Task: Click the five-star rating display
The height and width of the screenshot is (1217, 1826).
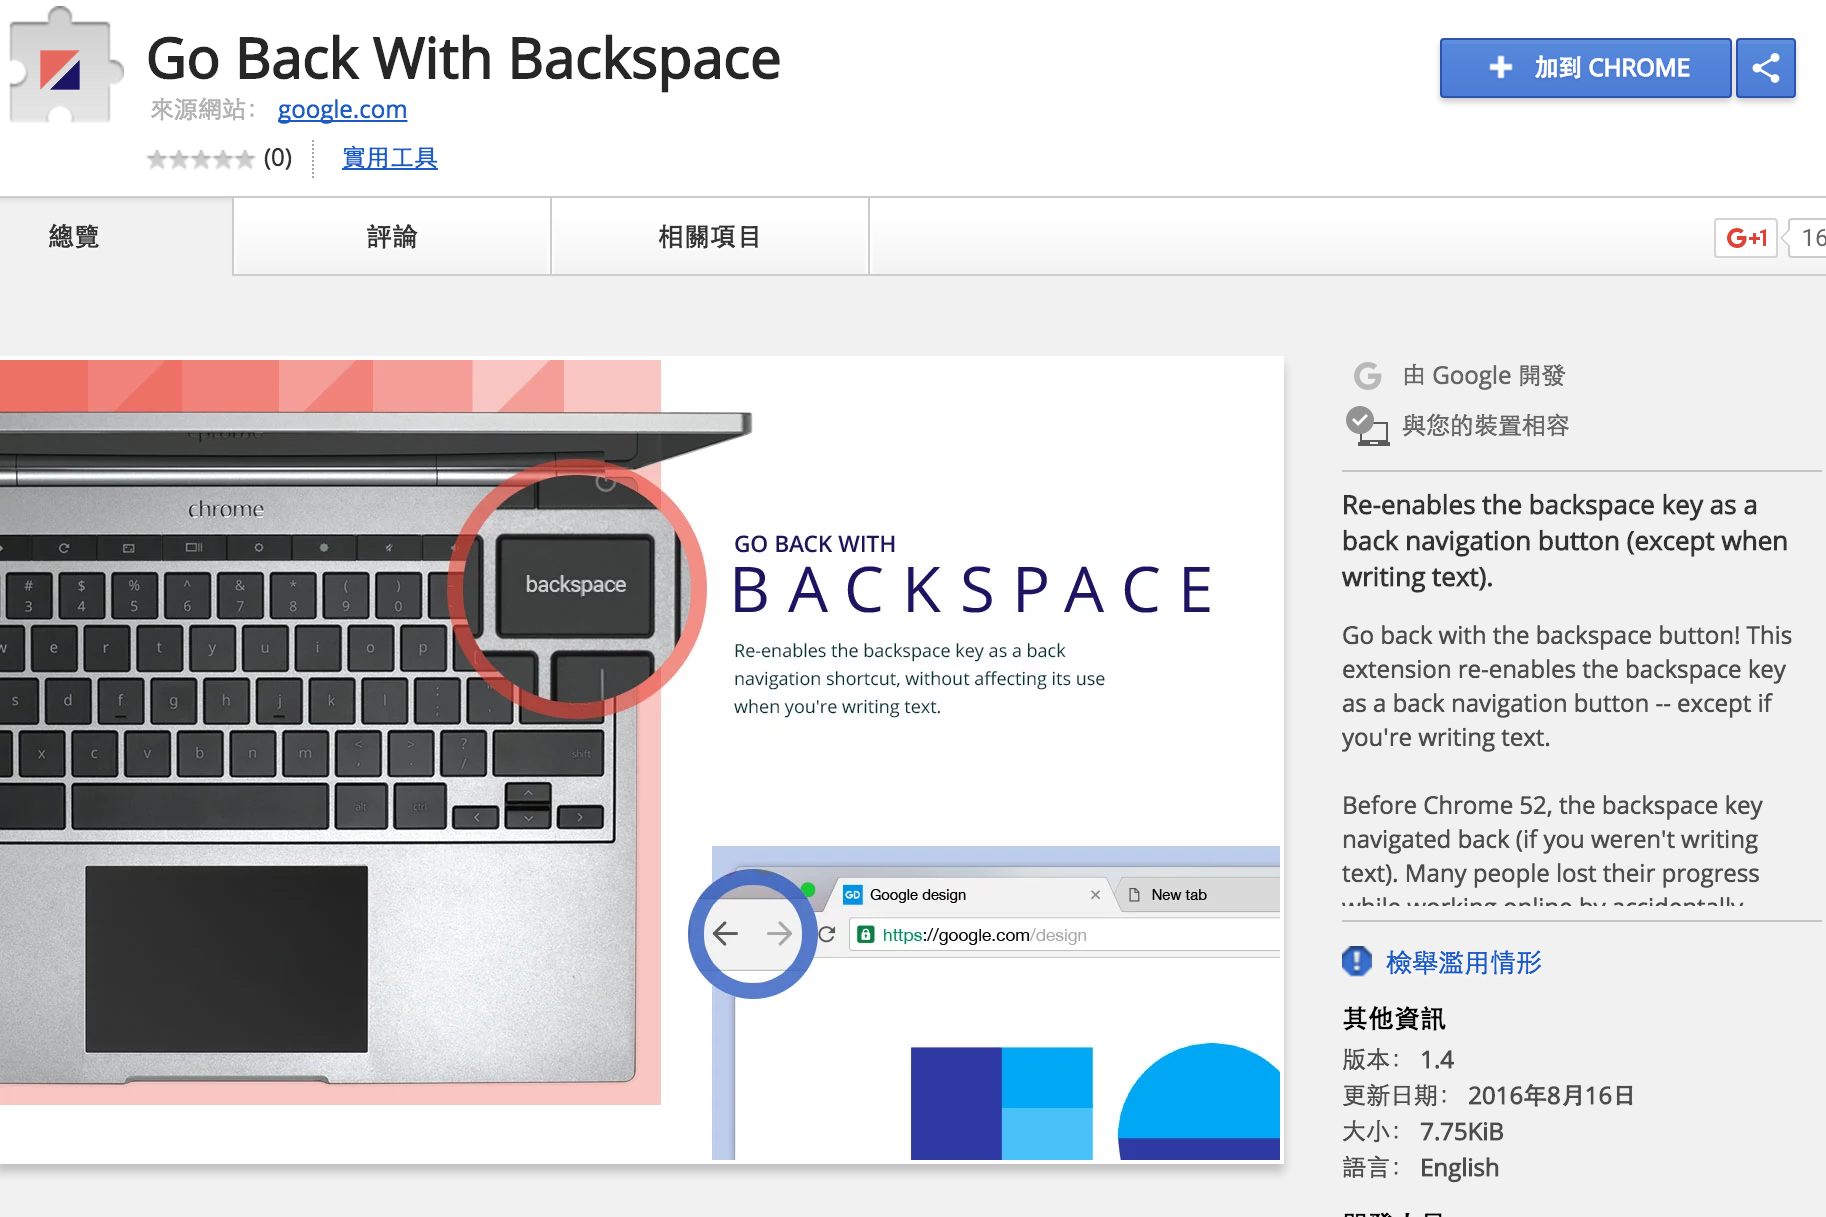Action: [200, 159]
